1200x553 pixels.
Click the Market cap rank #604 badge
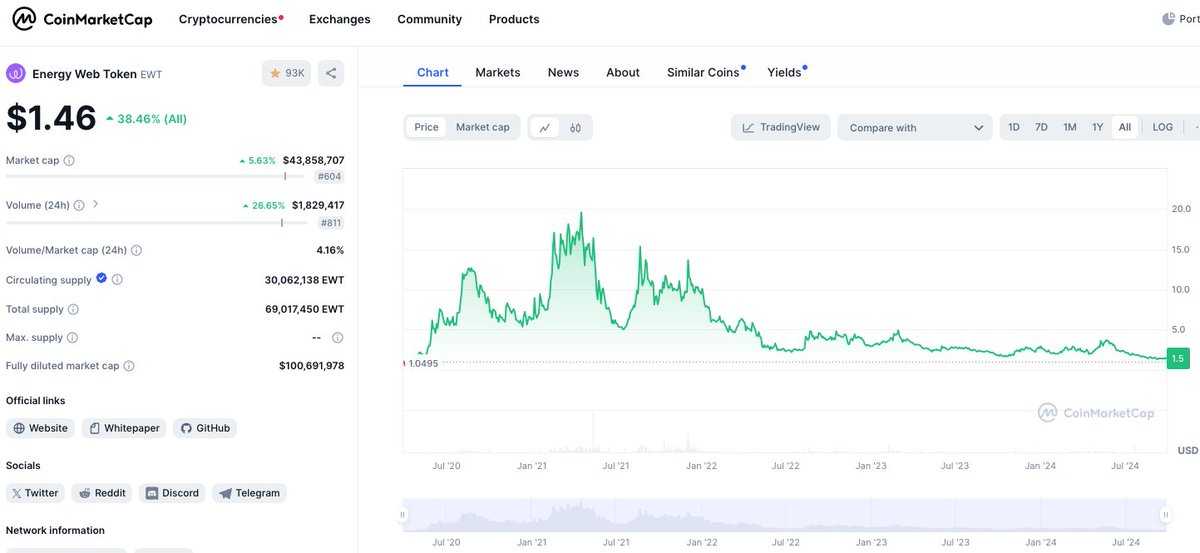pyautogui.click(x=329, y=176)
